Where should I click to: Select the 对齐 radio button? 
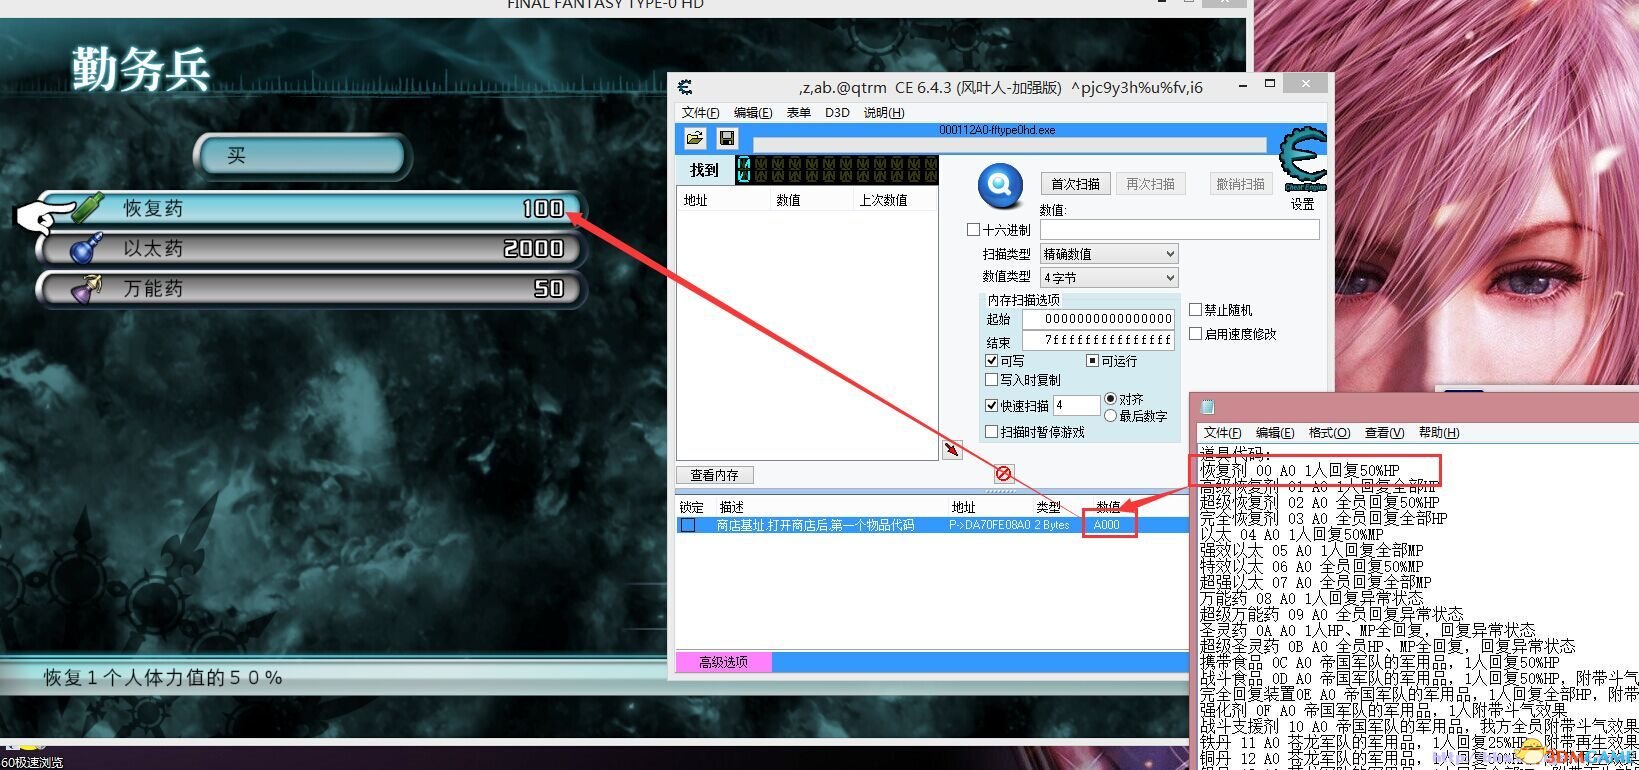[1110, 399]
